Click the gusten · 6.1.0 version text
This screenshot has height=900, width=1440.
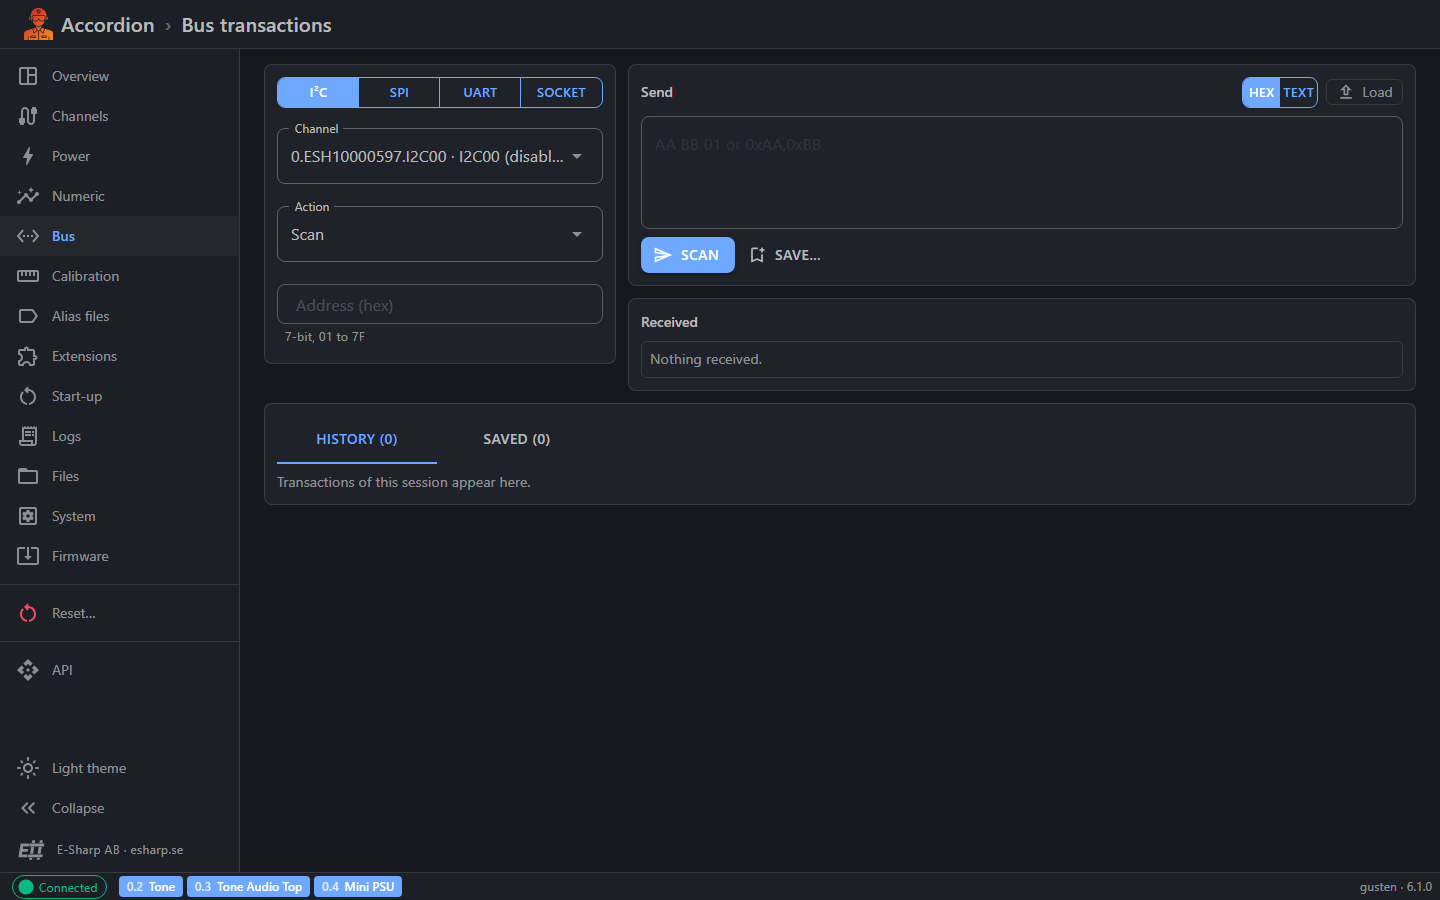[1395, 887]
